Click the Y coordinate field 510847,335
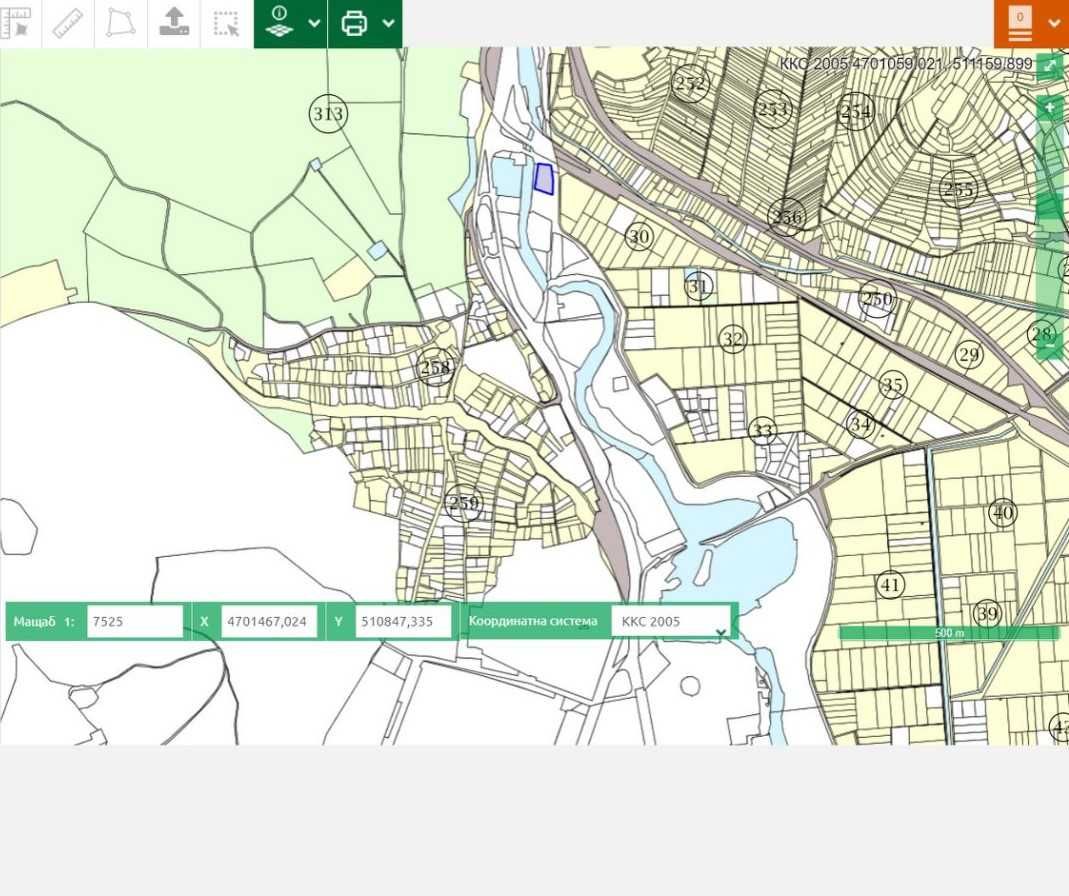This screenshot has width=1069, height=896. [x=404, y=621]
